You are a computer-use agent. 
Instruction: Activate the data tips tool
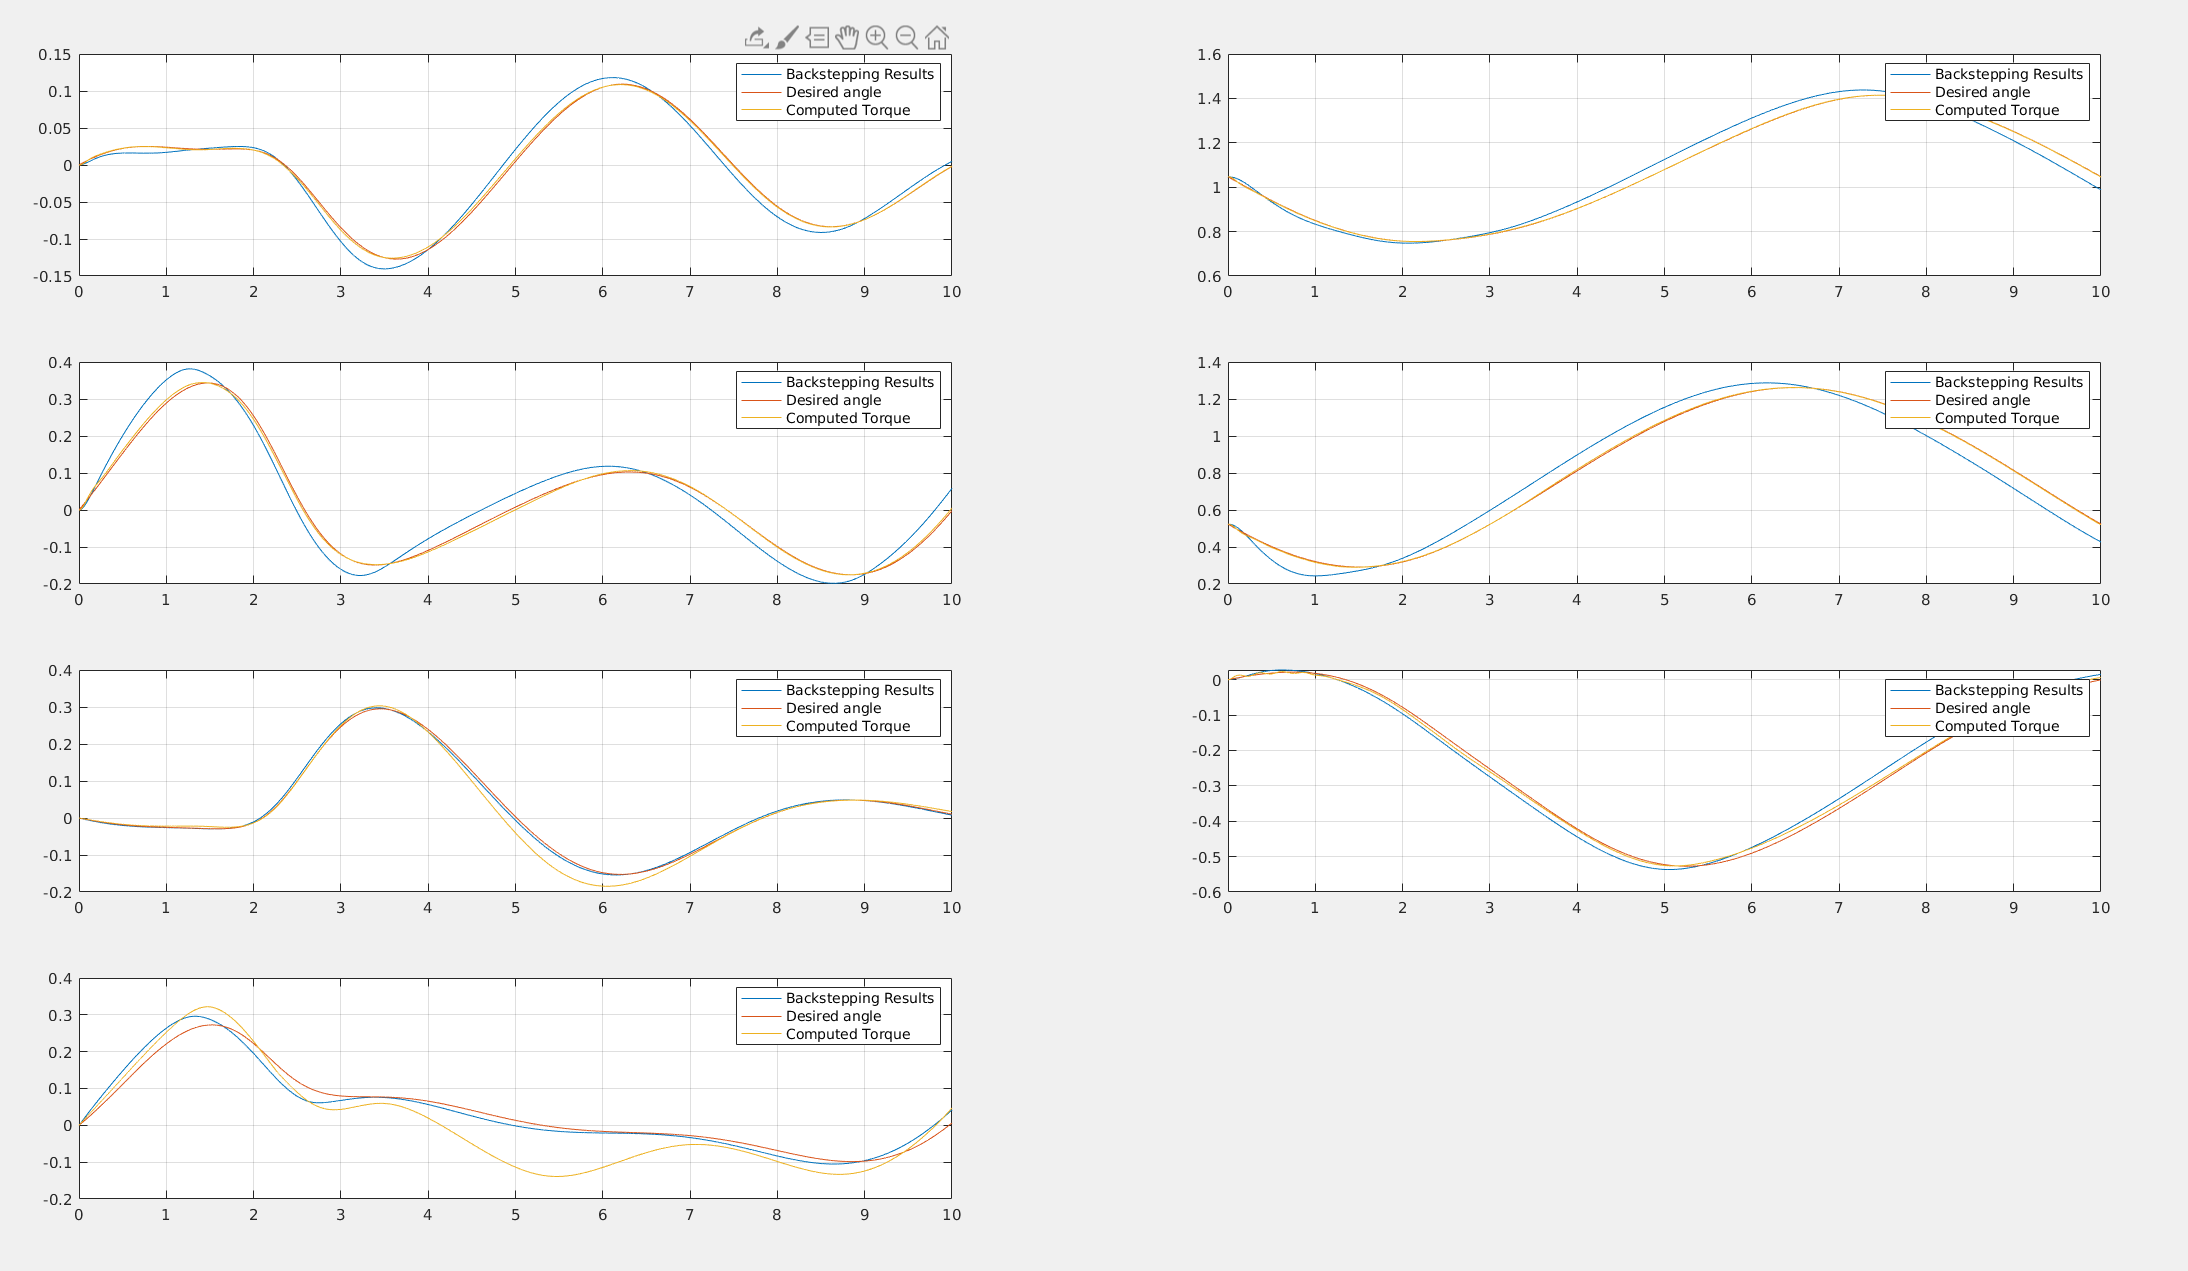point(817,38)
